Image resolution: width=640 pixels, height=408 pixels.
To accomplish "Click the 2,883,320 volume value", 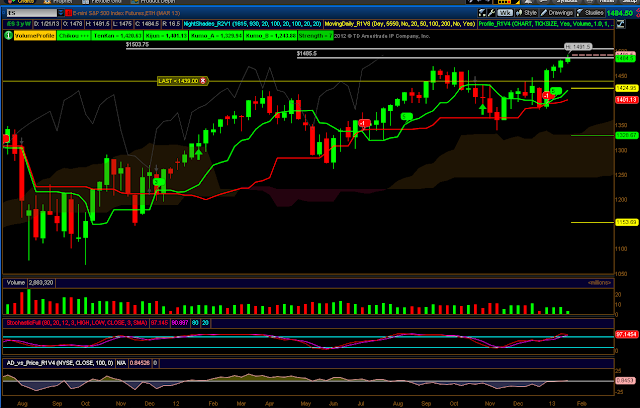I will pyautogui.click(x=41, y=283).
